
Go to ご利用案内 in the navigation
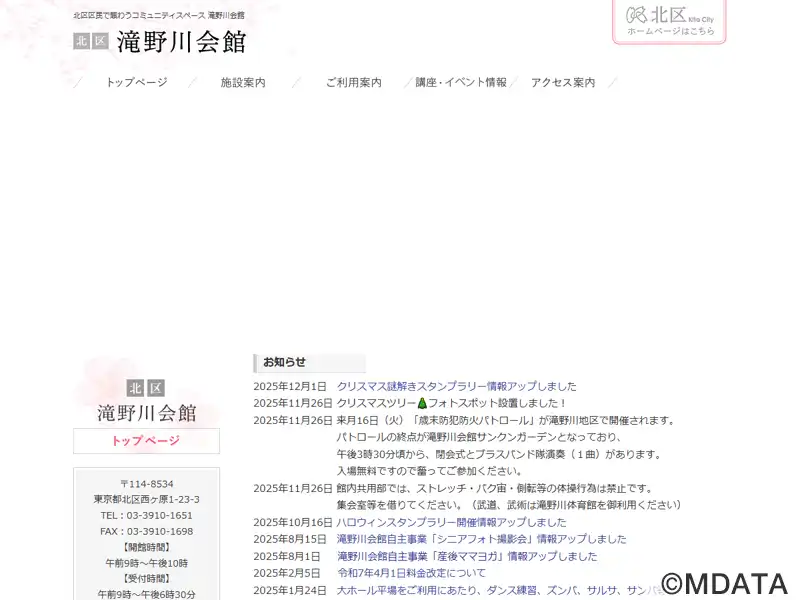(x=353, y=83)
